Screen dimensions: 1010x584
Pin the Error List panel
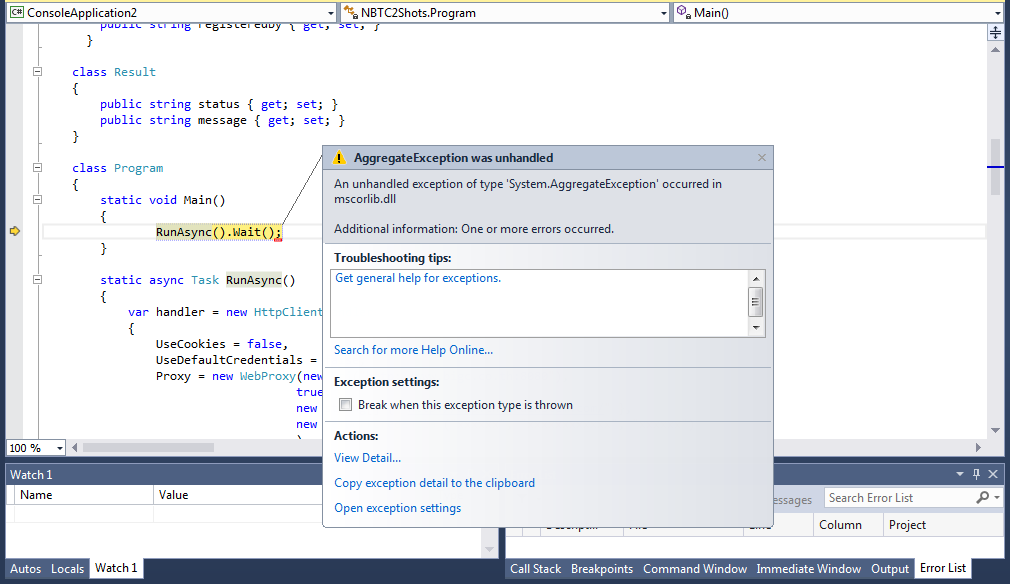pos(977,474)
